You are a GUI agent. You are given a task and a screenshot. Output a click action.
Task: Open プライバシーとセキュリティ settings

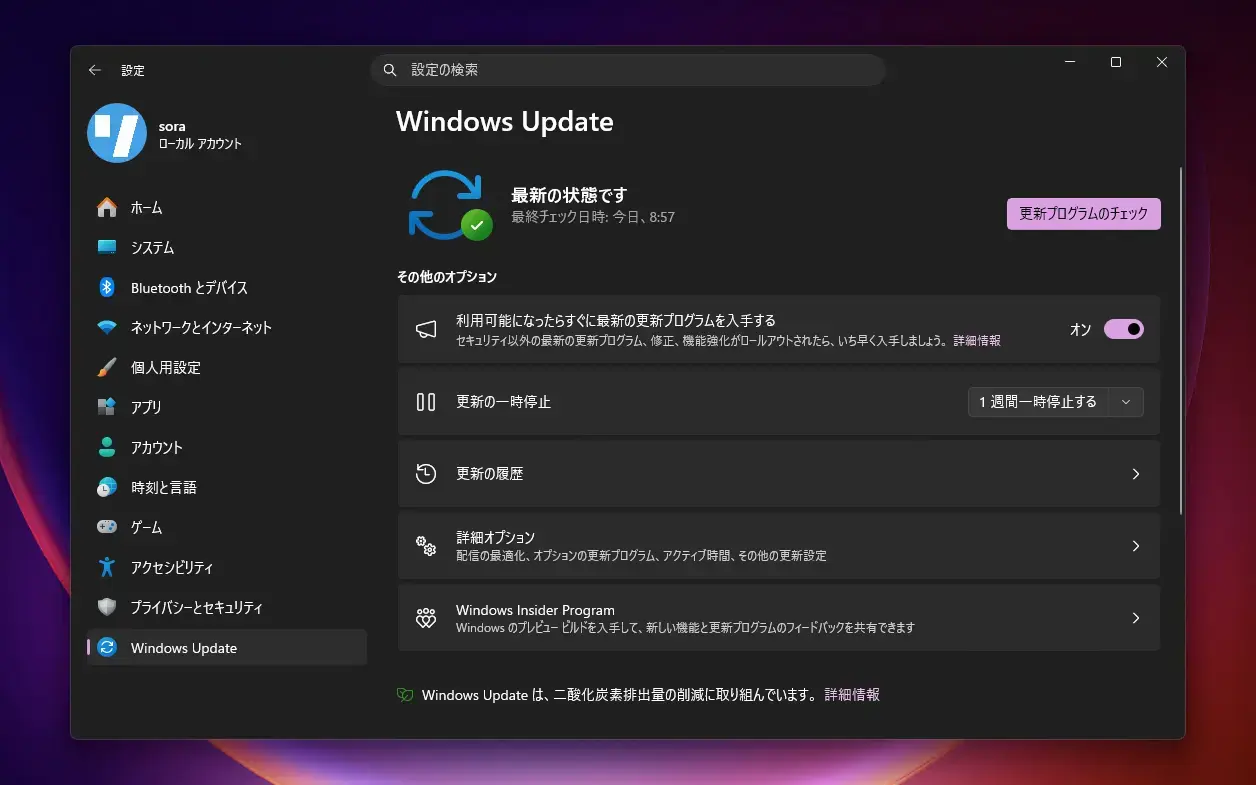[227, 607]
